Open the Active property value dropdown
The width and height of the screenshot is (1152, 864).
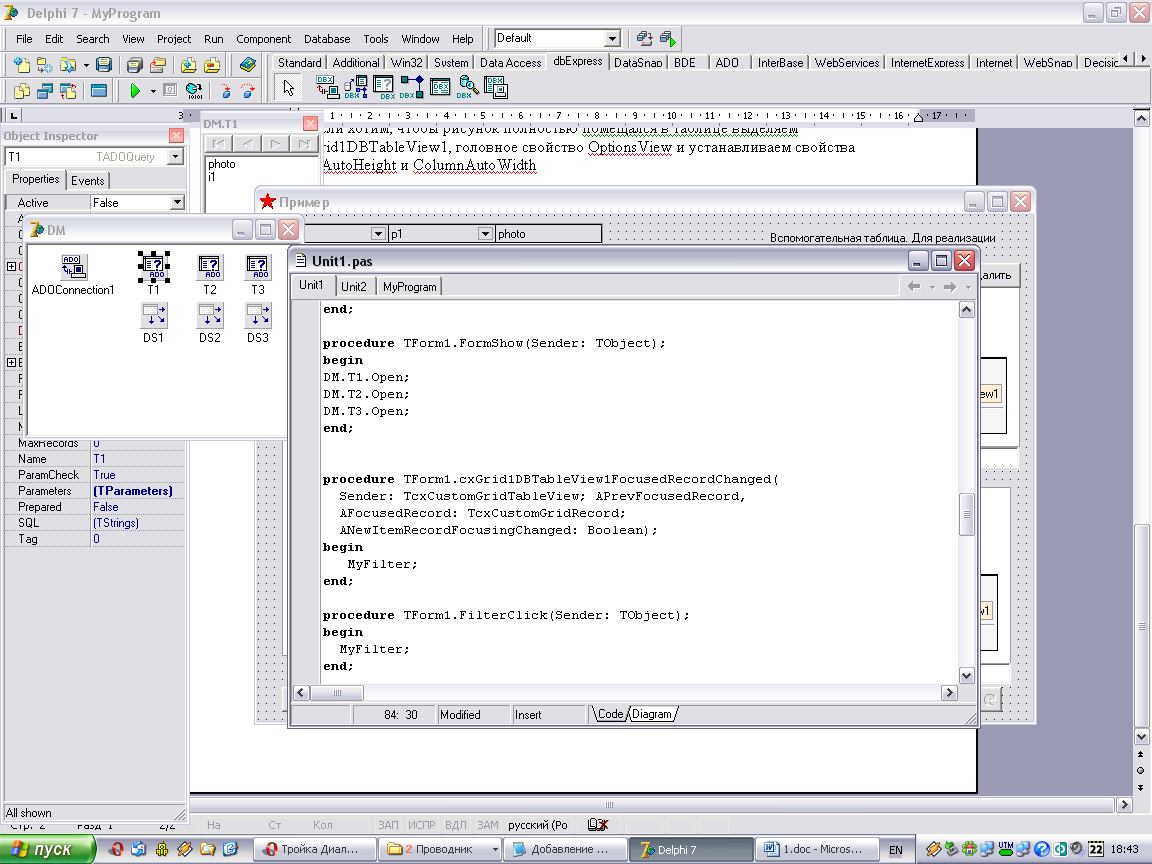(x=177, y=203)
